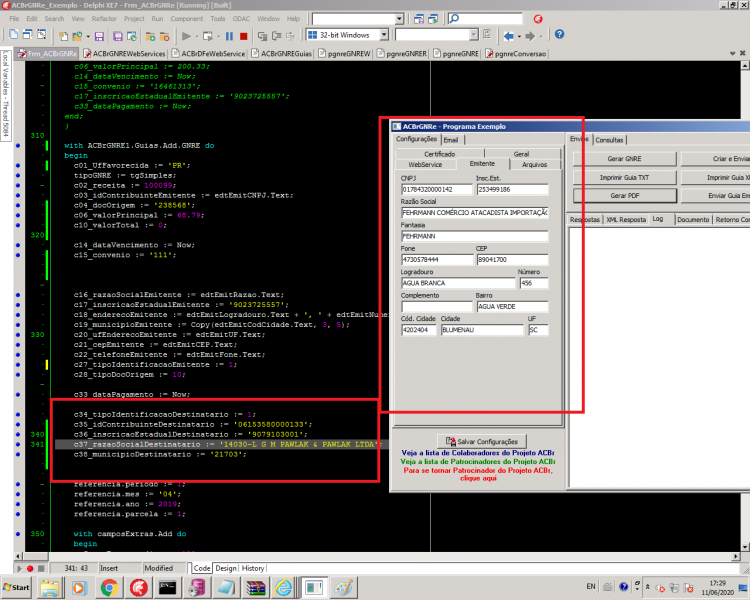Click the Salvar Configurações button
750x600 pixels.
click(482, 441)
